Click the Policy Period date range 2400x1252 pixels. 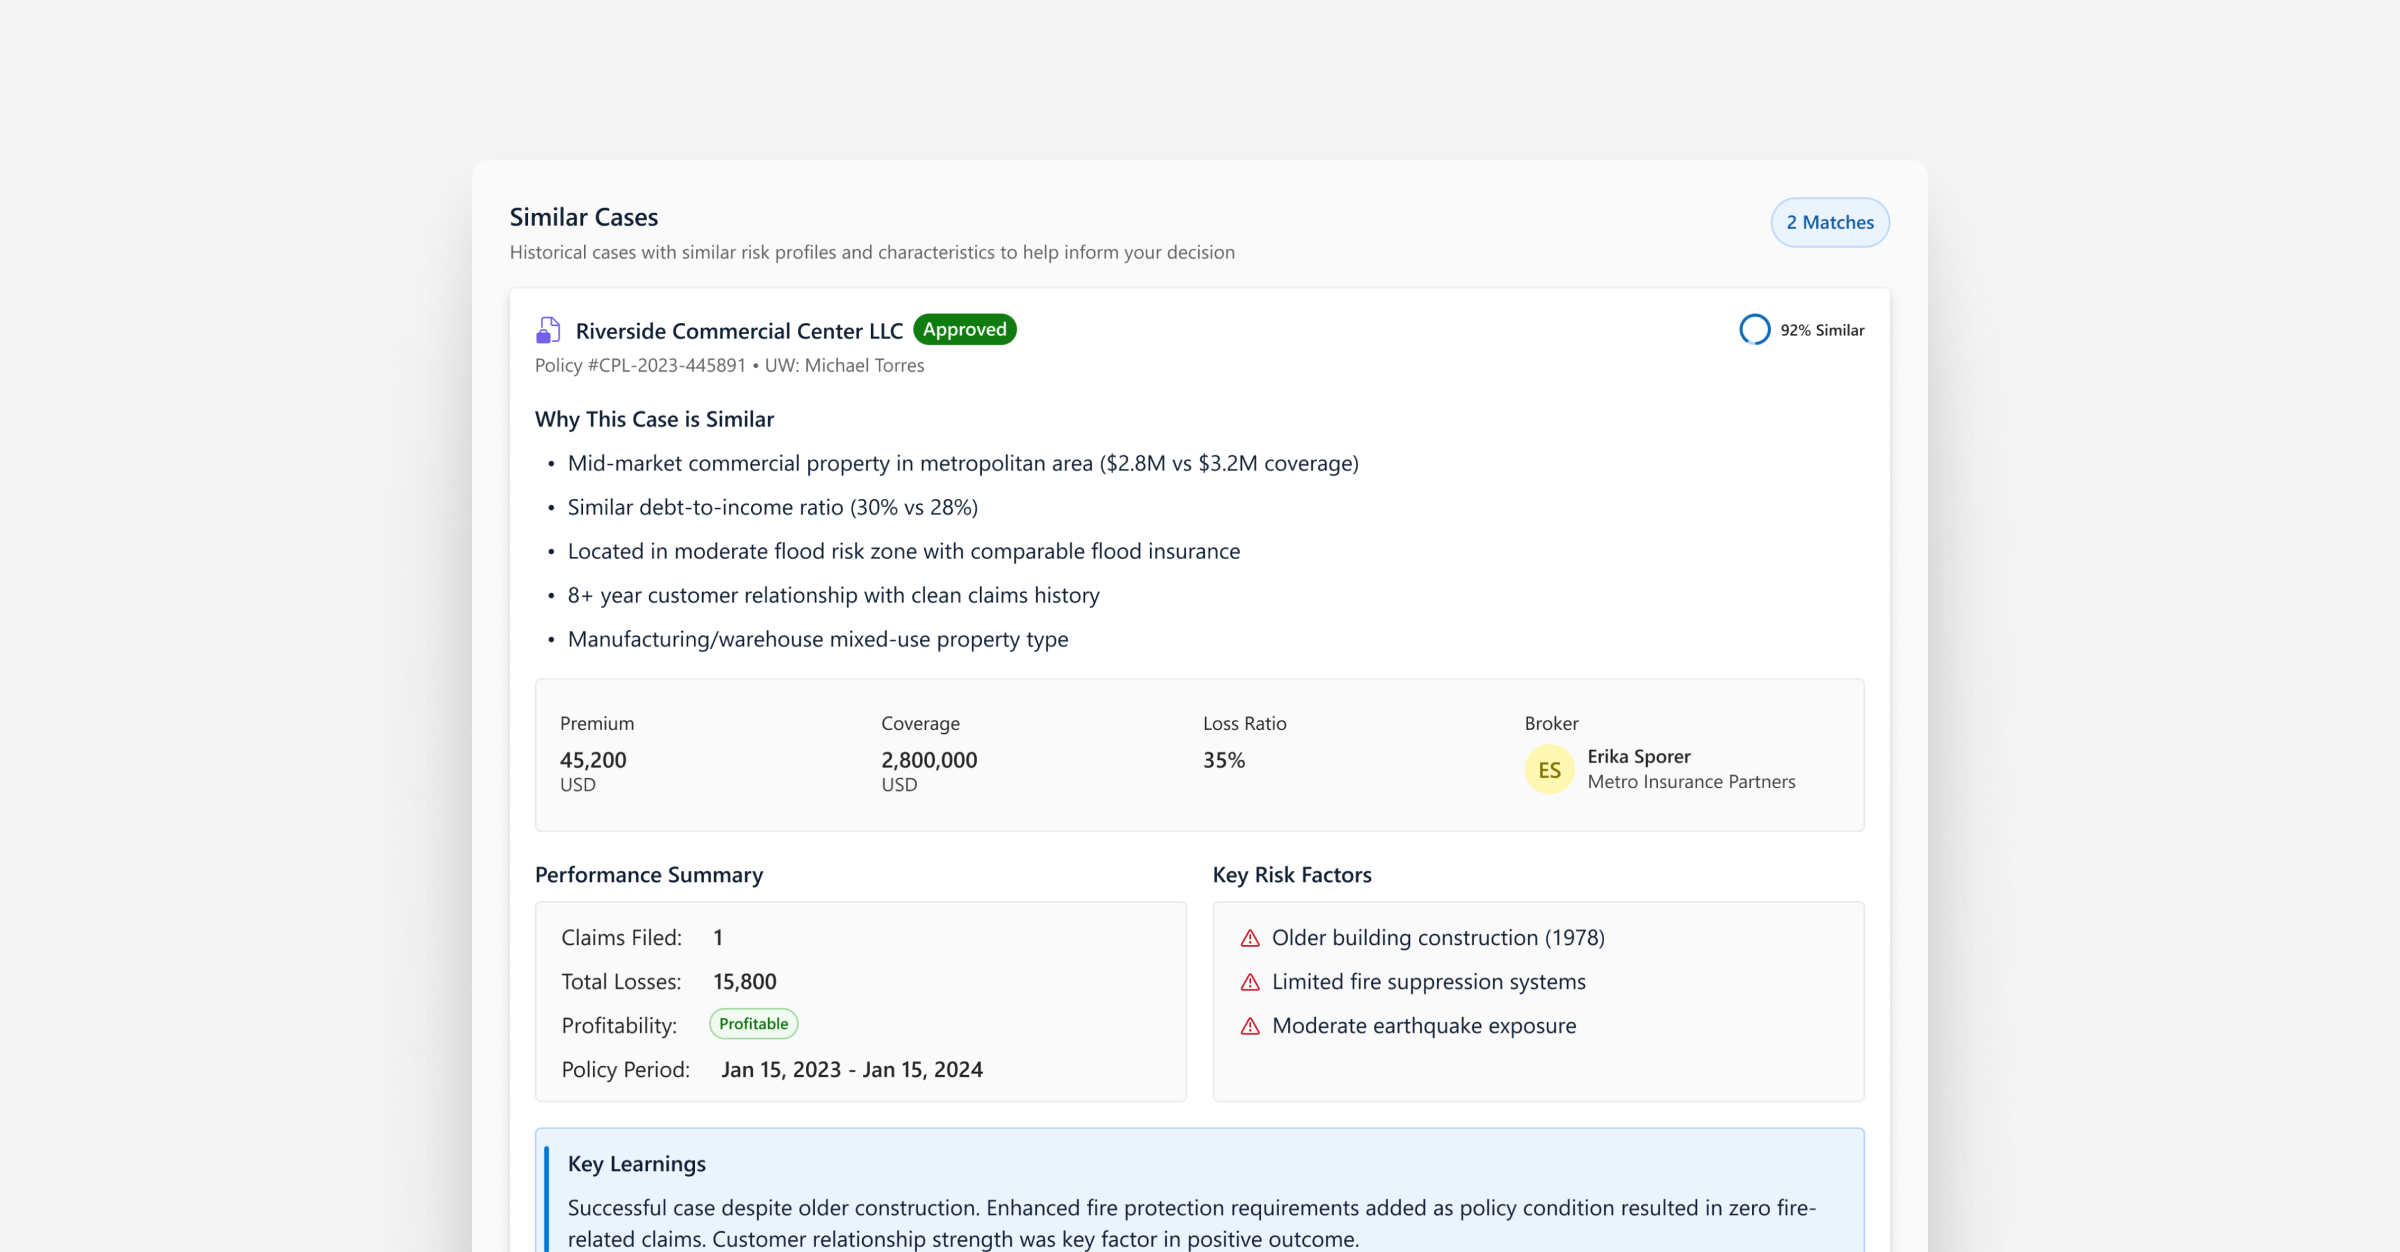coord(851,1070)
